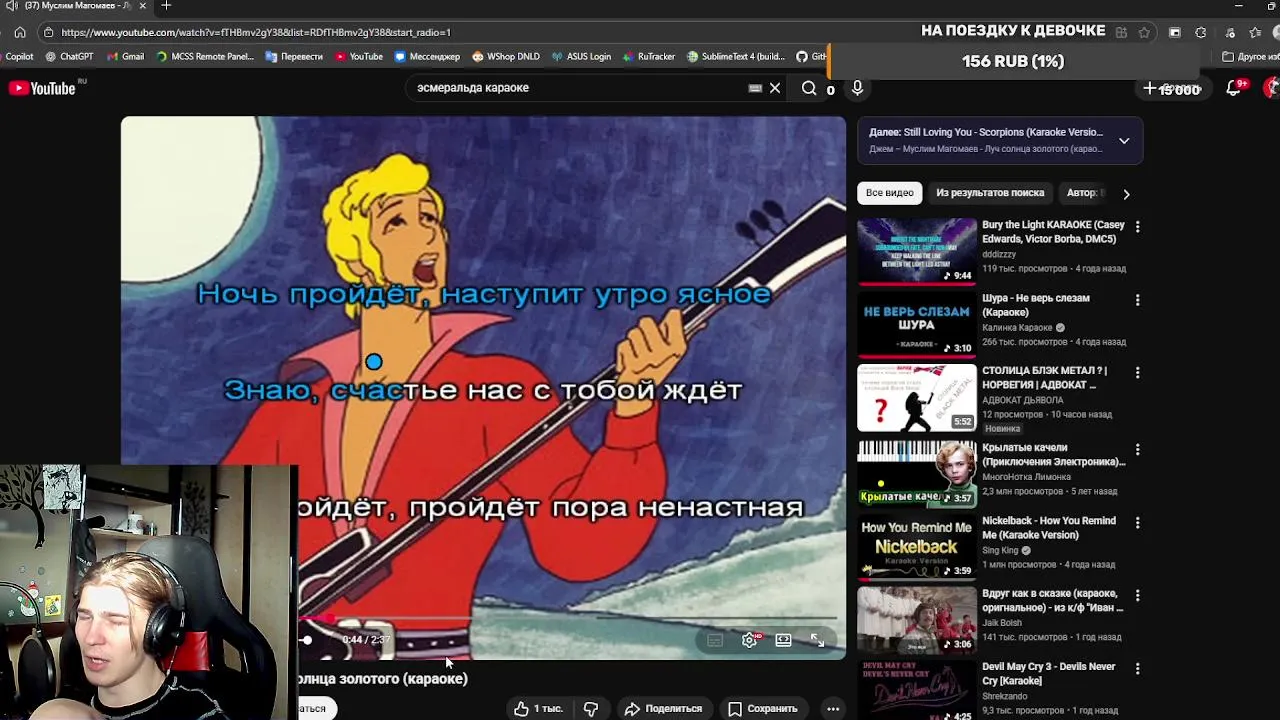Like the video with thumbs up
The width and height of the screenshot is (1280, 720).
pos(539,708)
